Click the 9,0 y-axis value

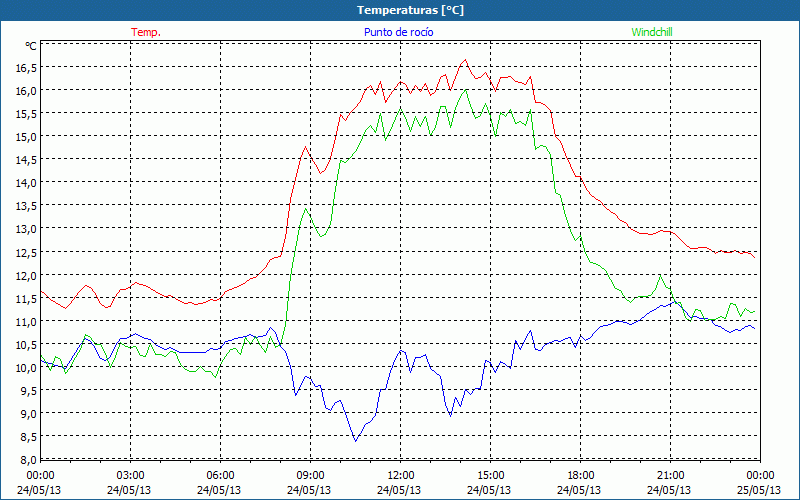click(x=29, y=413)
